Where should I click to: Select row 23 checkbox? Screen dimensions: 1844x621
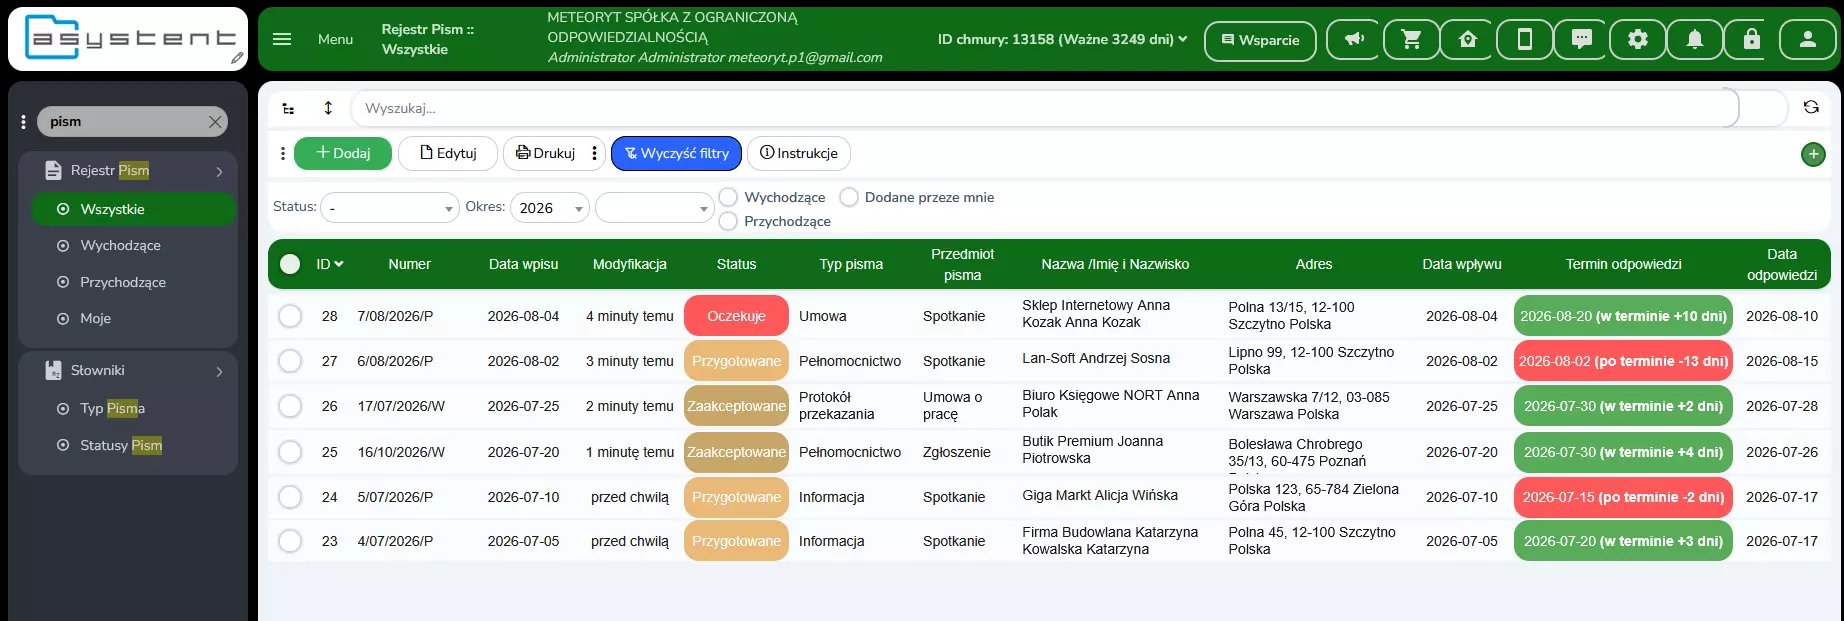coord(290,541)
